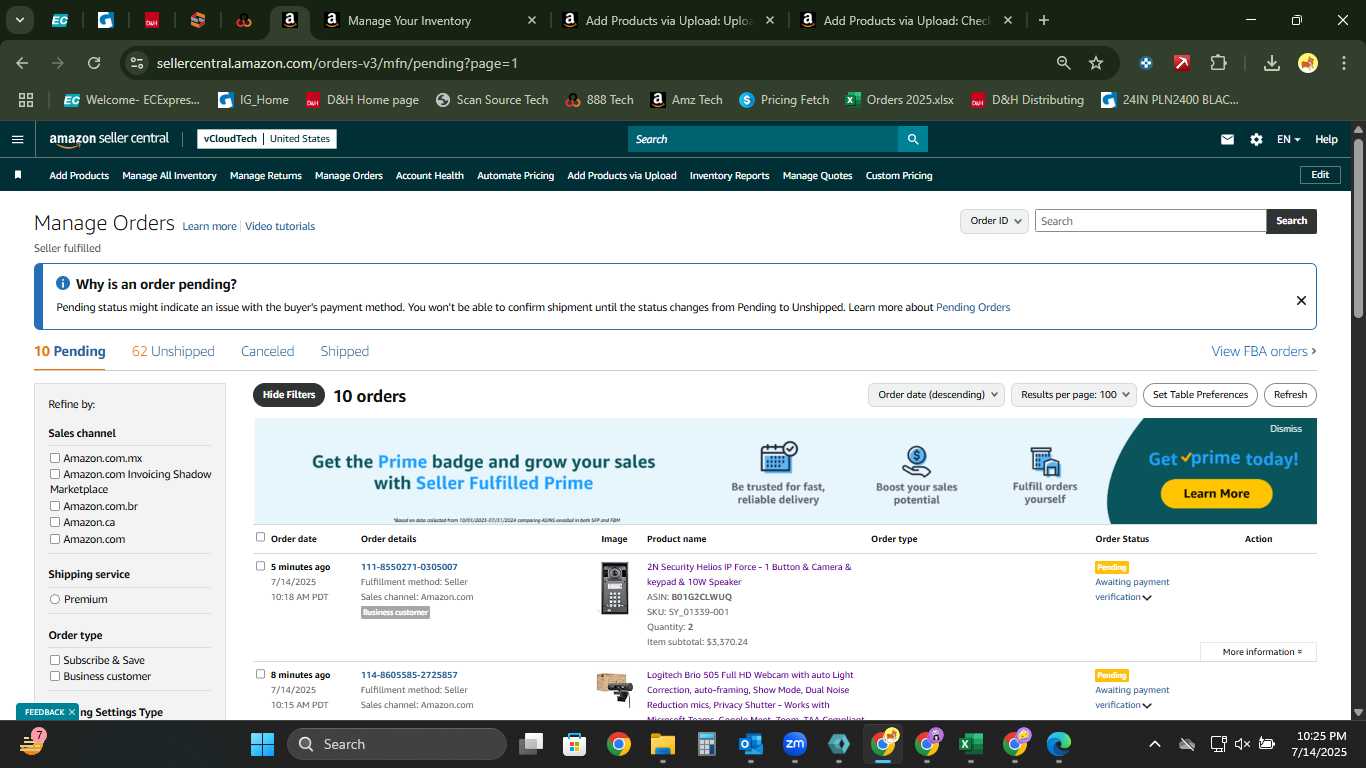Expand More information for first order
1366x768 pixels.
coord(1258,652)
